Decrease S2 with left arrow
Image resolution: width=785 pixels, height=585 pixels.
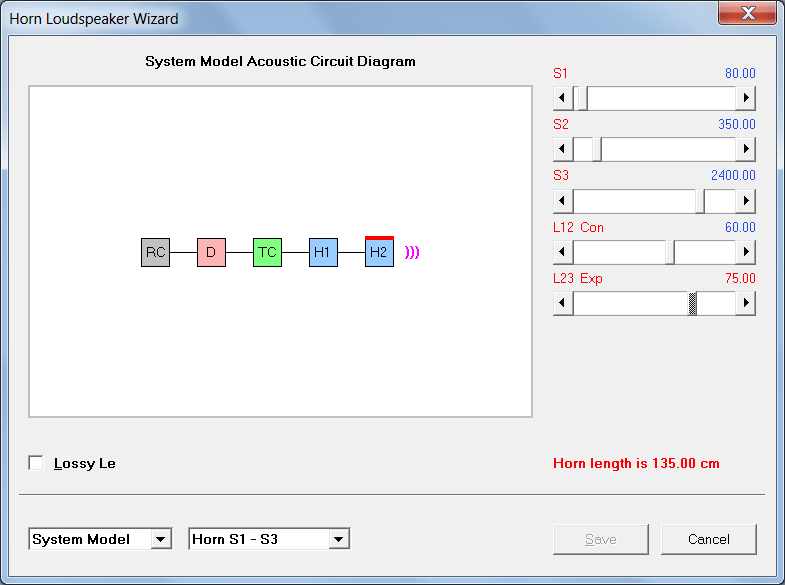(563, 149)
